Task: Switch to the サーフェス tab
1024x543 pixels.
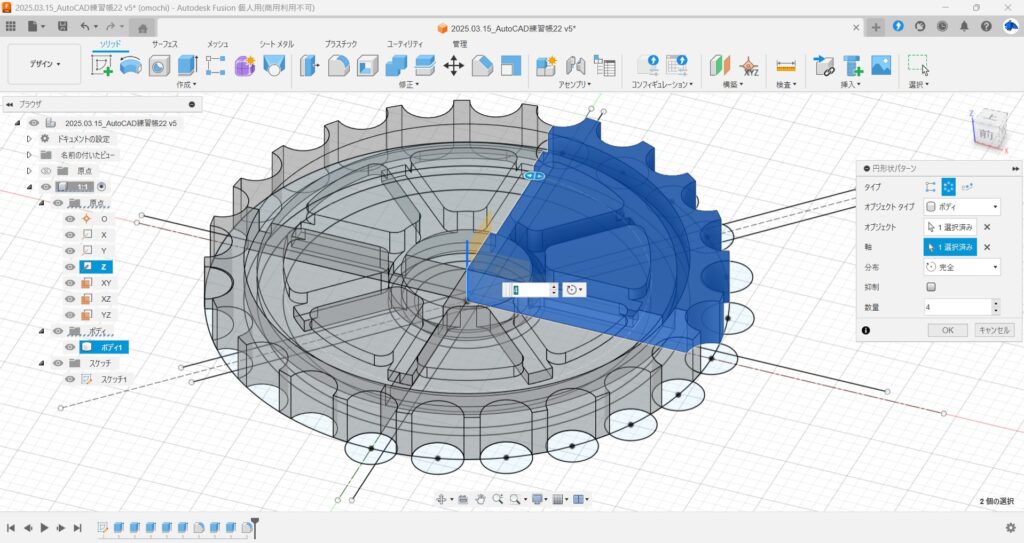Action: pyautogui.click(x=166, y=44)
